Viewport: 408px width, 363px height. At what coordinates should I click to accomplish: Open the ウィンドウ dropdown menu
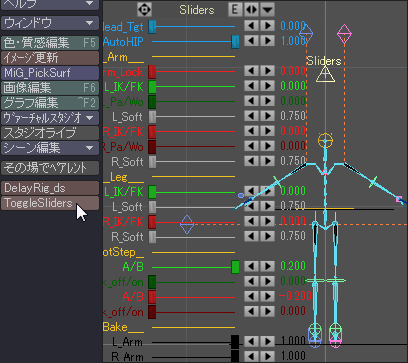click(50, 23)
